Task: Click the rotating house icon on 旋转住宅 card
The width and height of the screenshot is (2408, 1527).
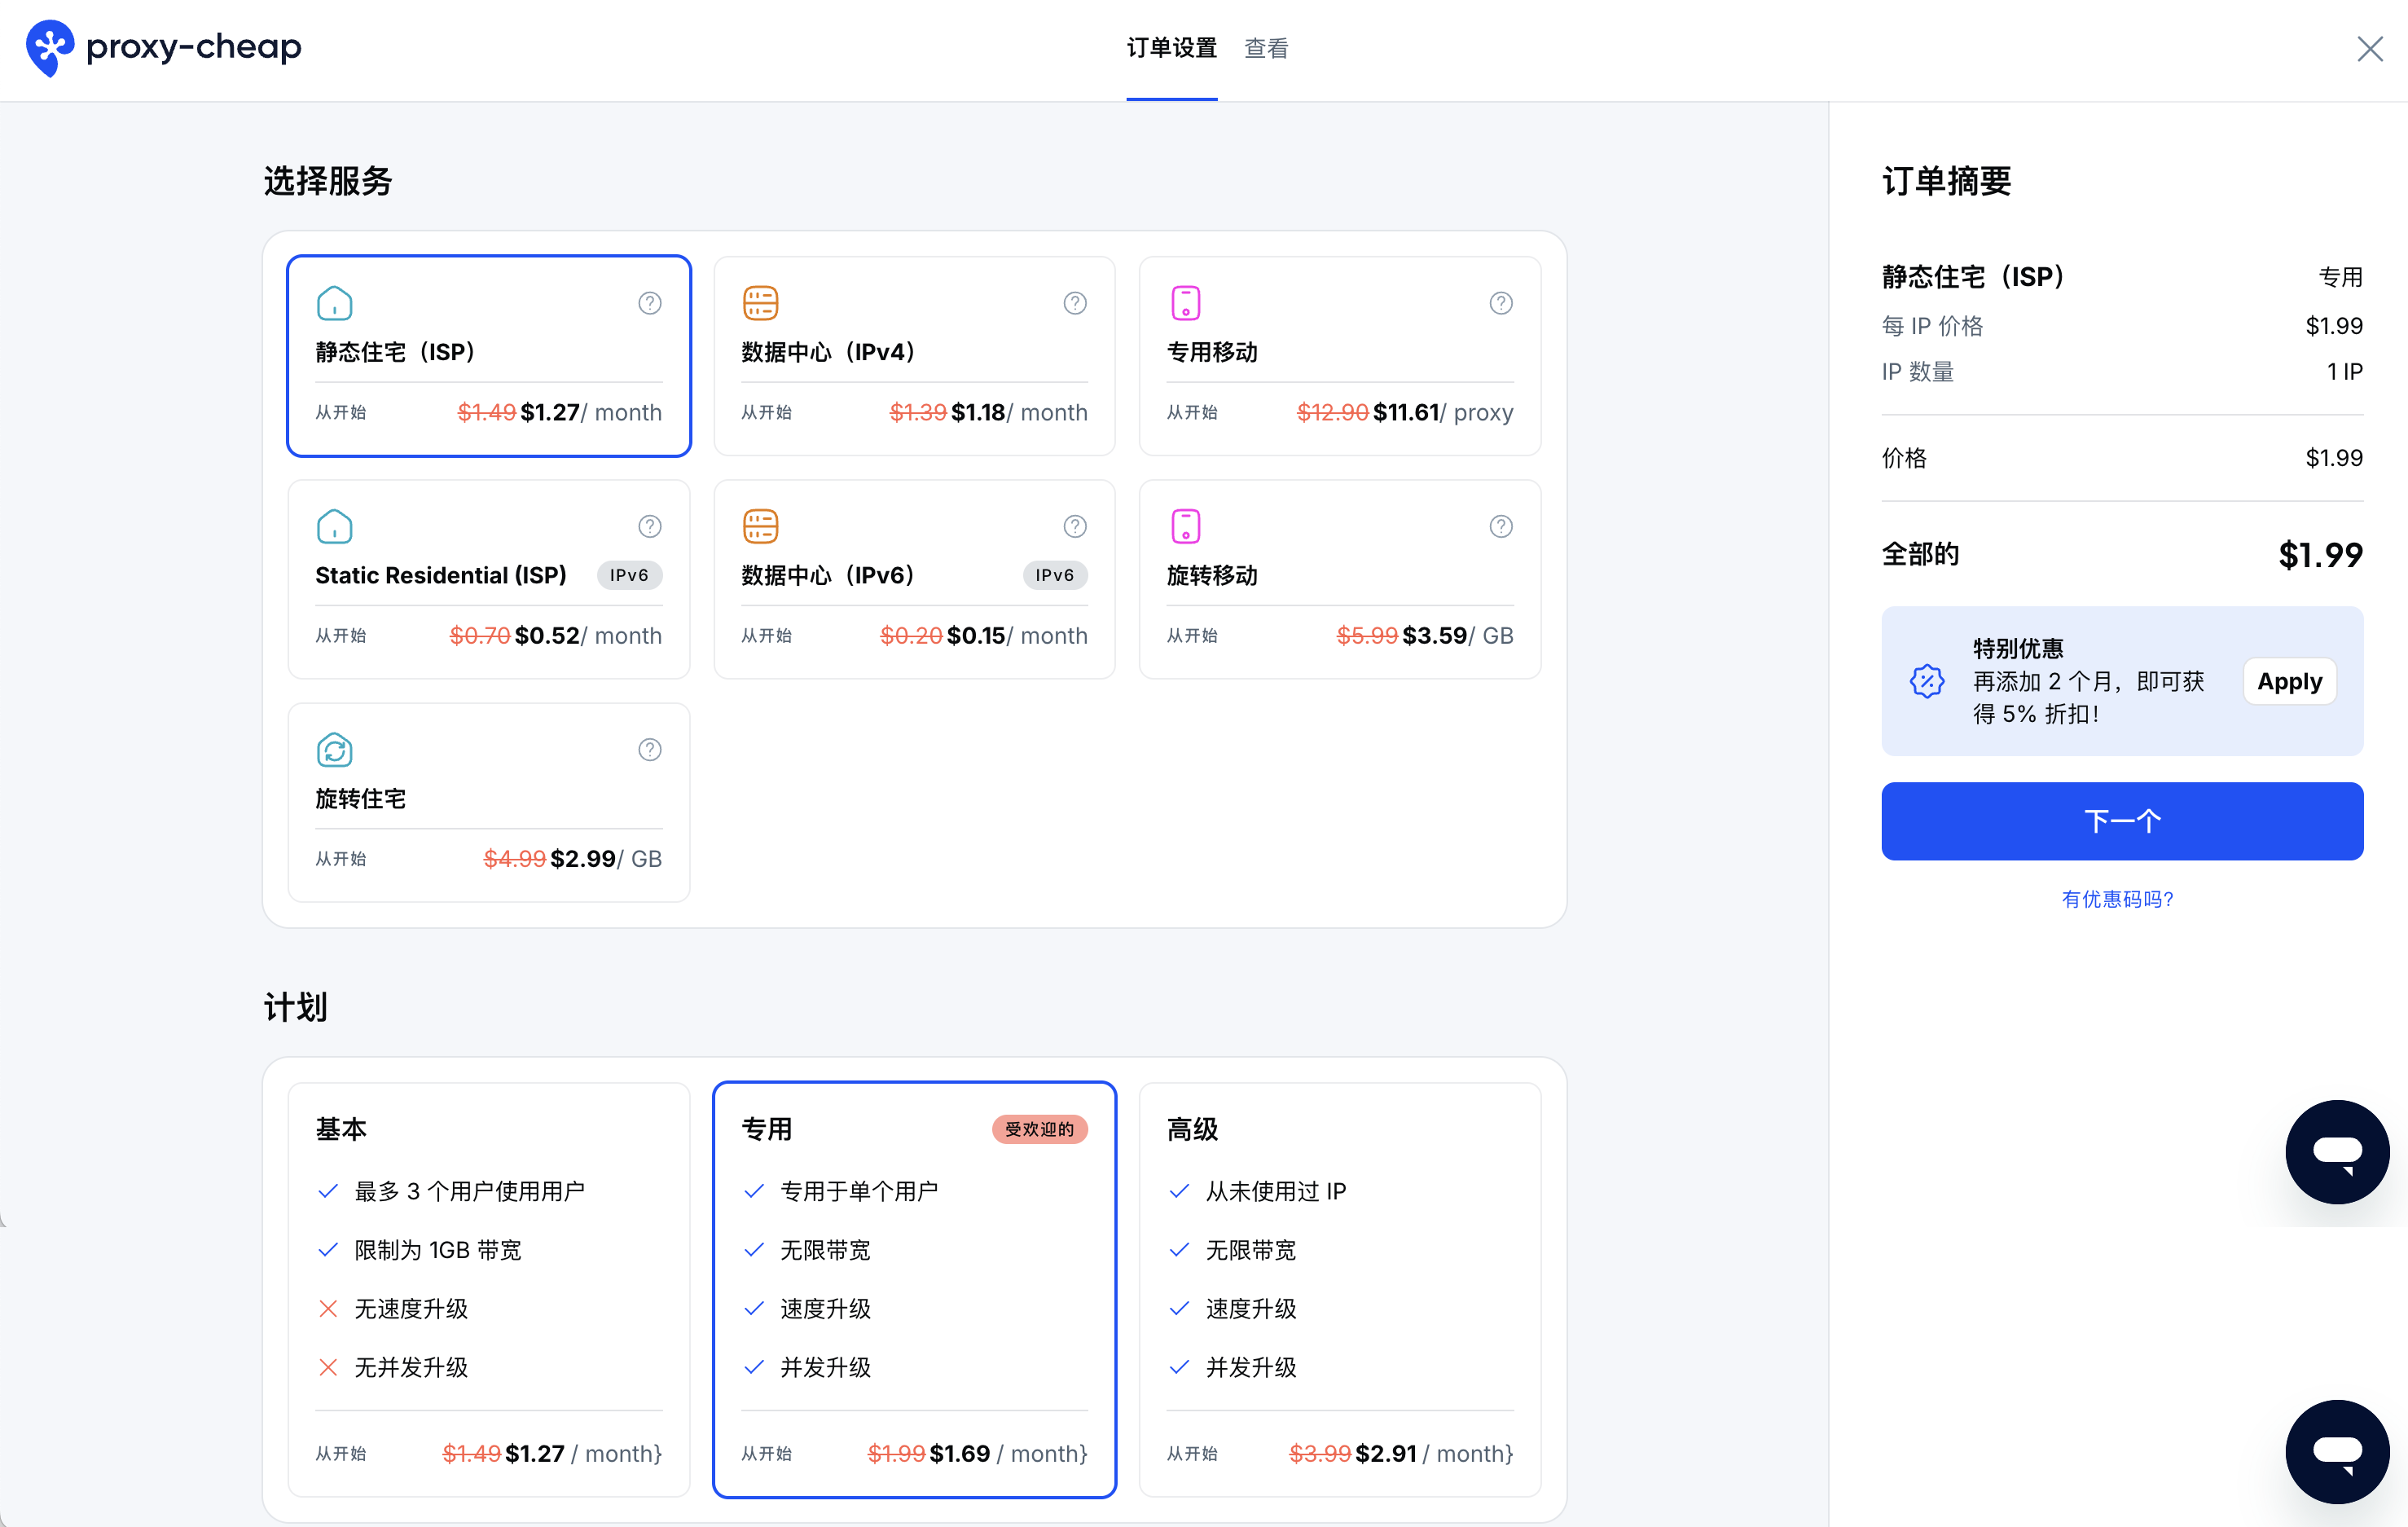Action: coord(335,749)
